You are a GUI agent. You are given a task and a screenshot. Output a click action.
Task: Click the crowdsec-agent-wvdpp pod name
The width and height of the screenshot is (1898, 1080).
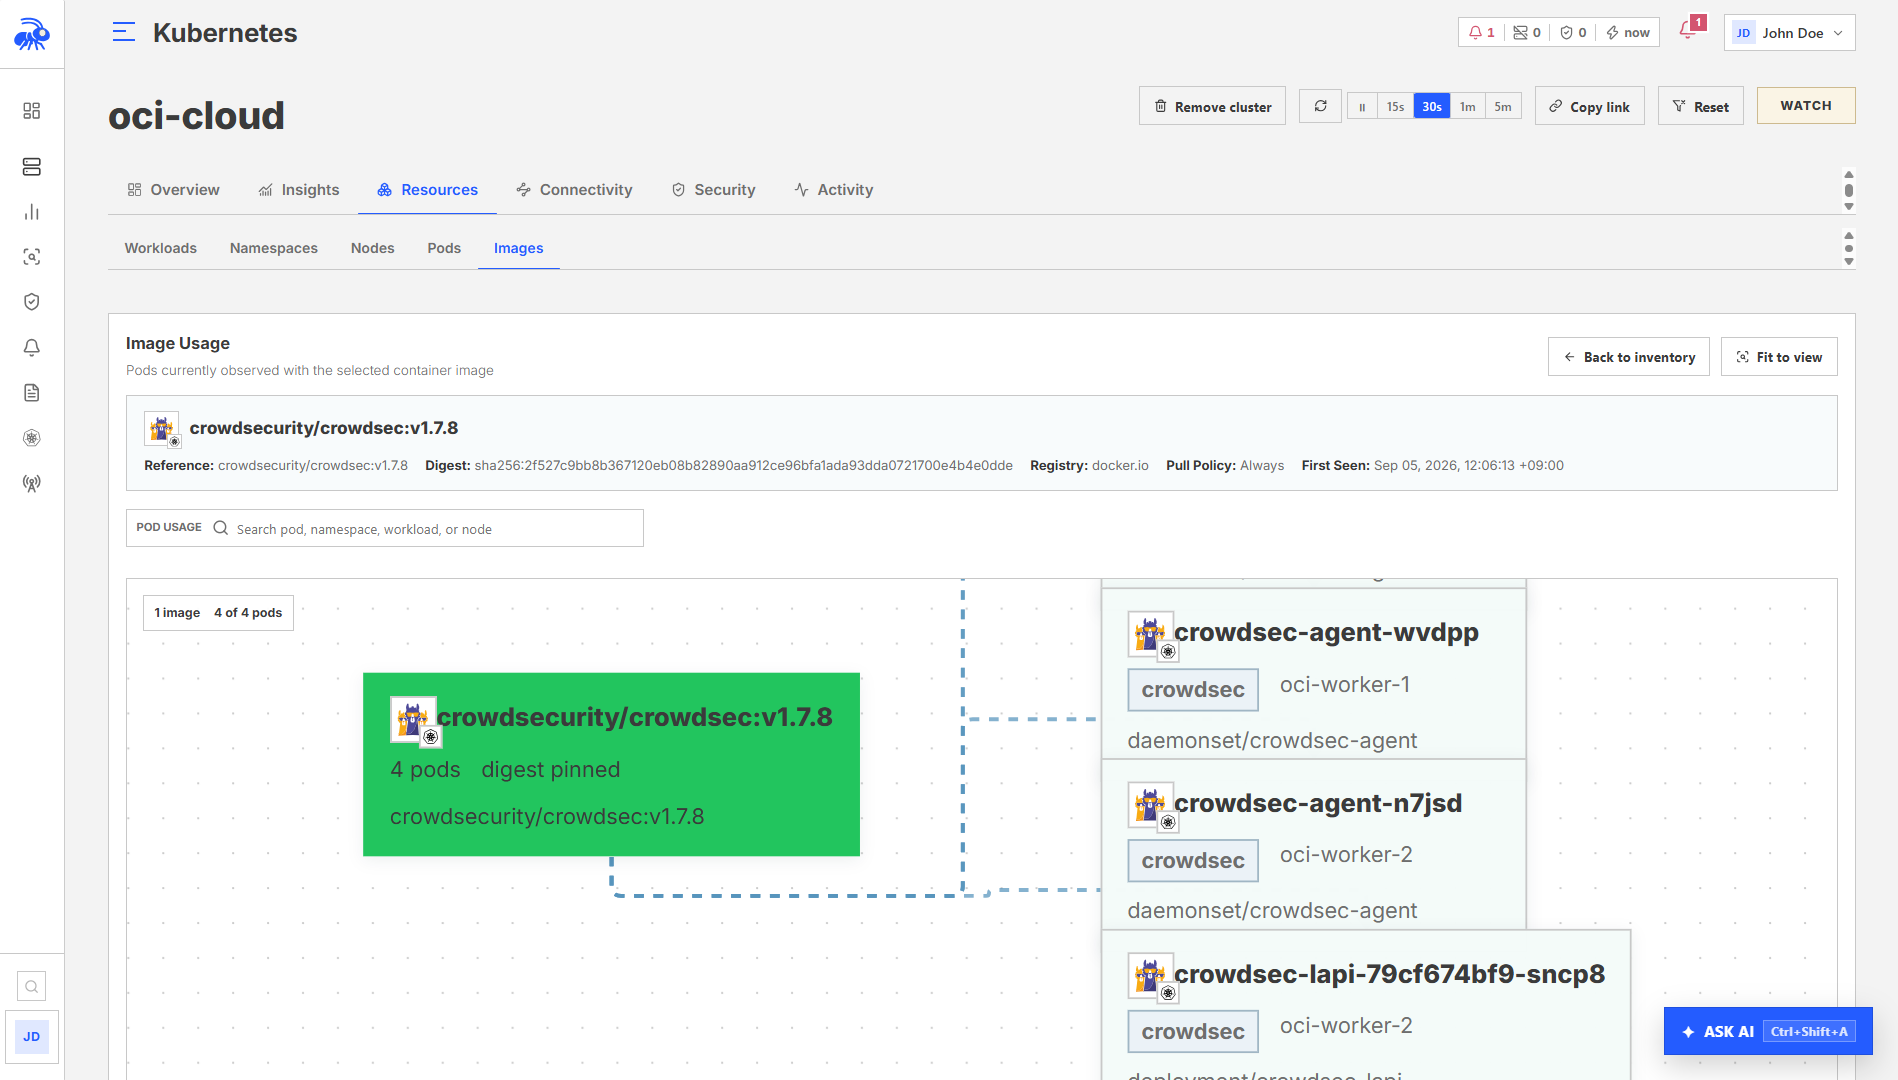pos(1326,633)
